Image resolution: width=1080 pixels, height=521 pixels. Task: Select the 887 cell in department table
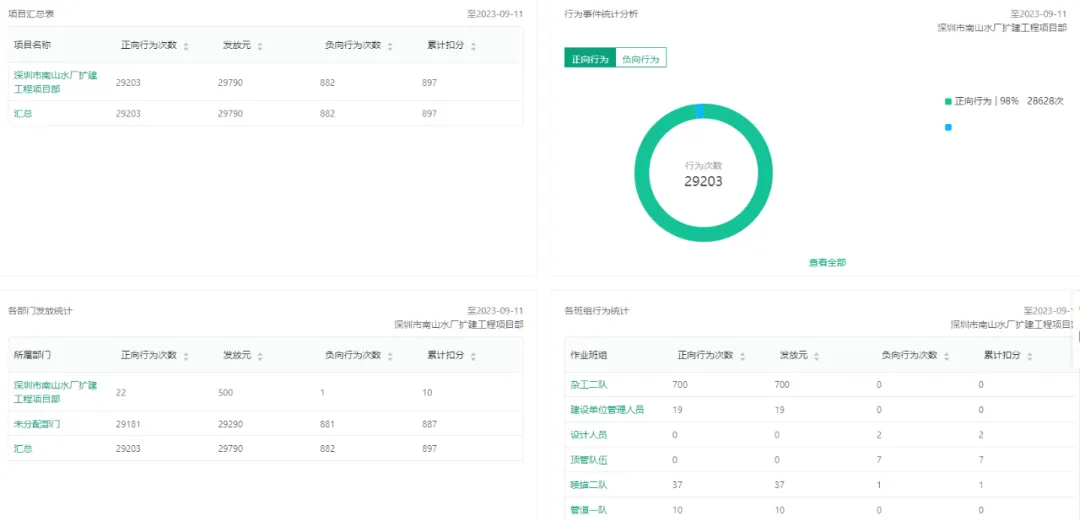tap(429, 425)
